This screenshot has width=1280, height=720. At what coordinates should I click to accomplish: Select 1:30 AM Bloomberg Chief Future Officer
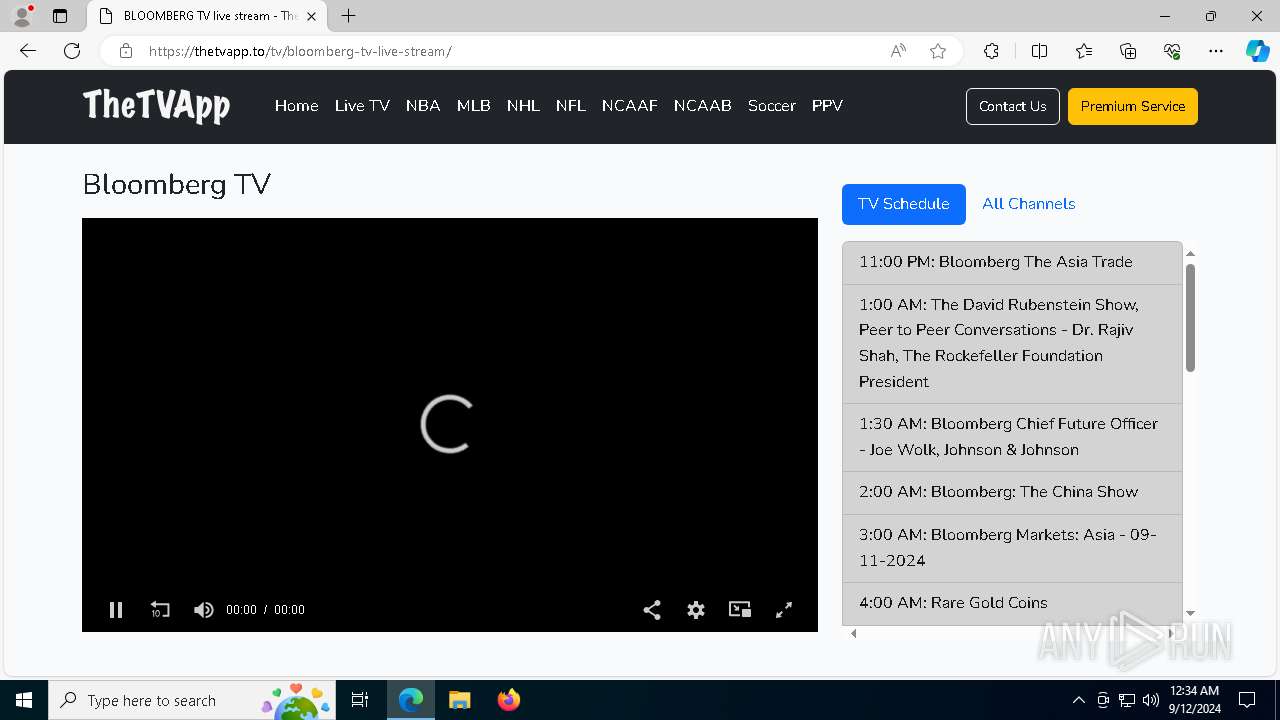tap(1012, 437)
